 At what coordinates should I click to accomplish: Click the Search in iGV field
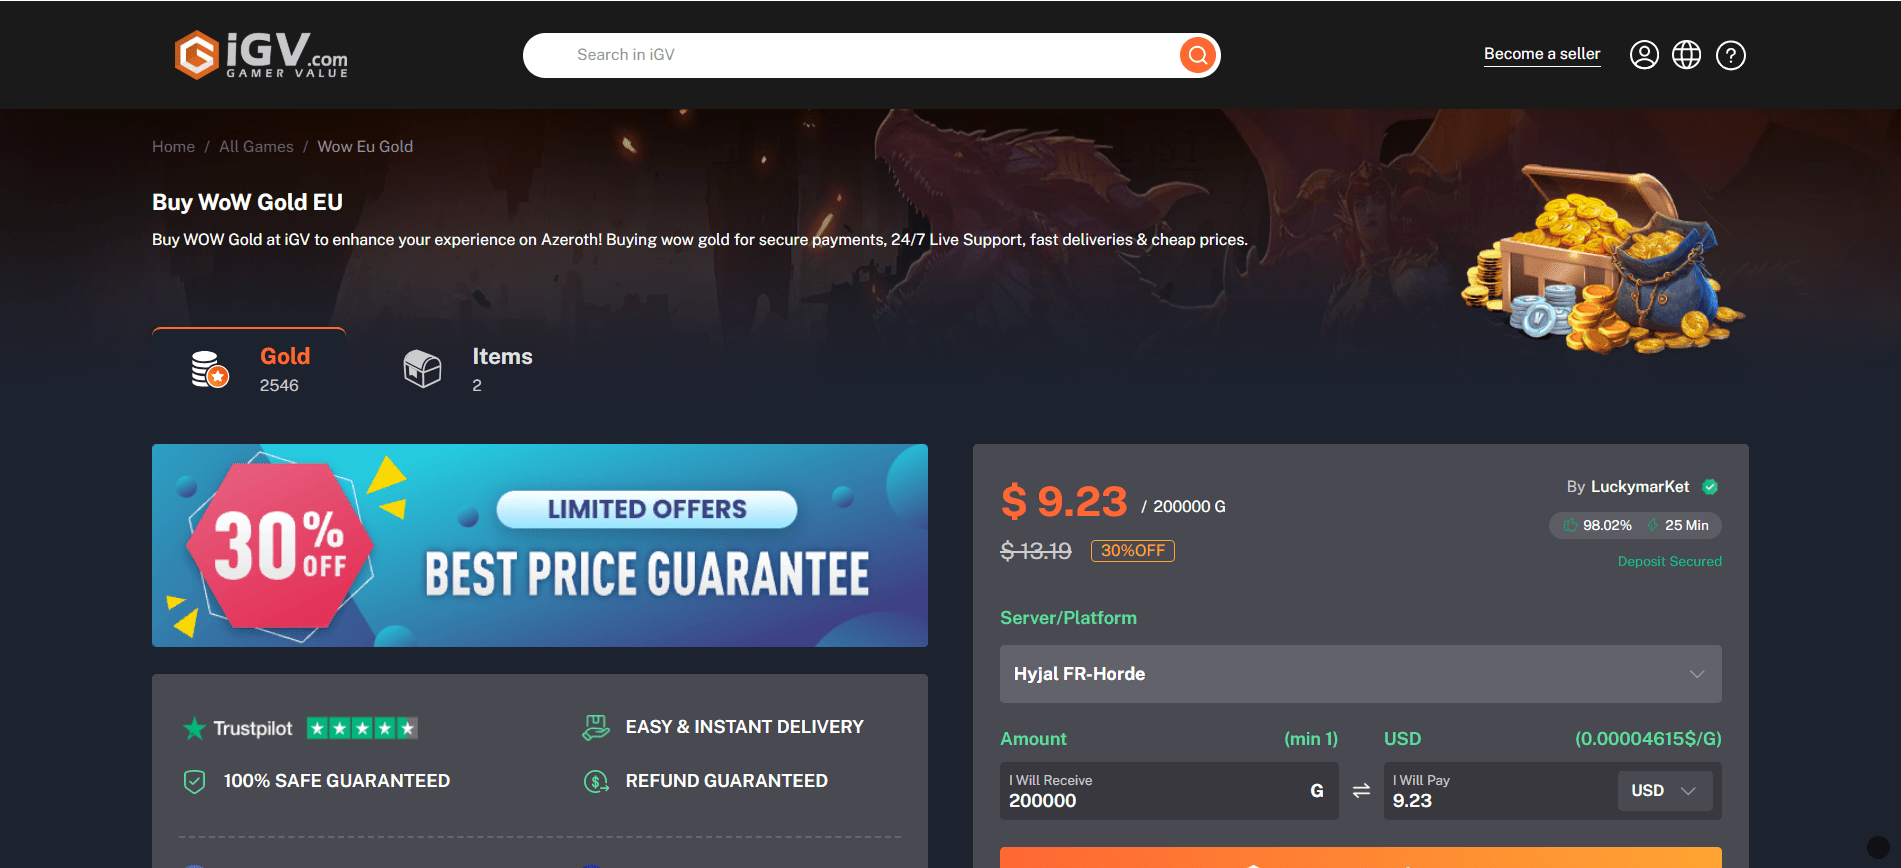[850, 55]
